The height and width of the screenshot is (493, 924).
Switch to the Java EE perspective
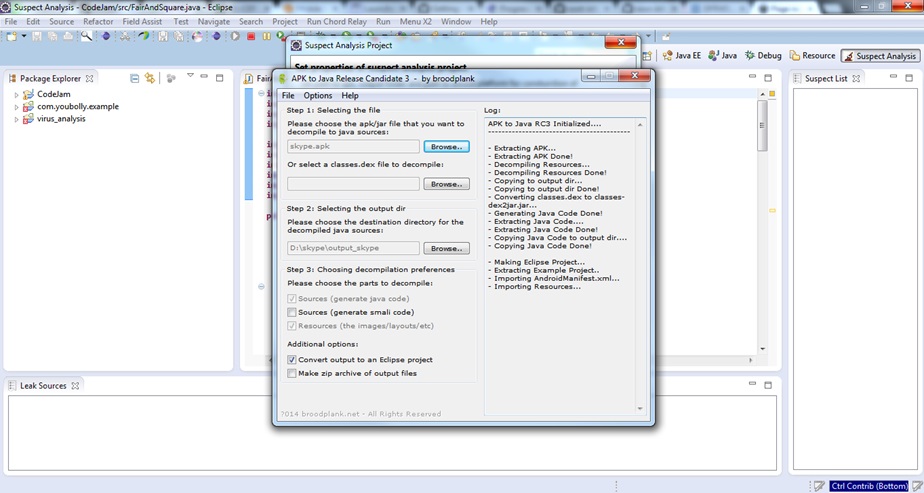point(682,55)
